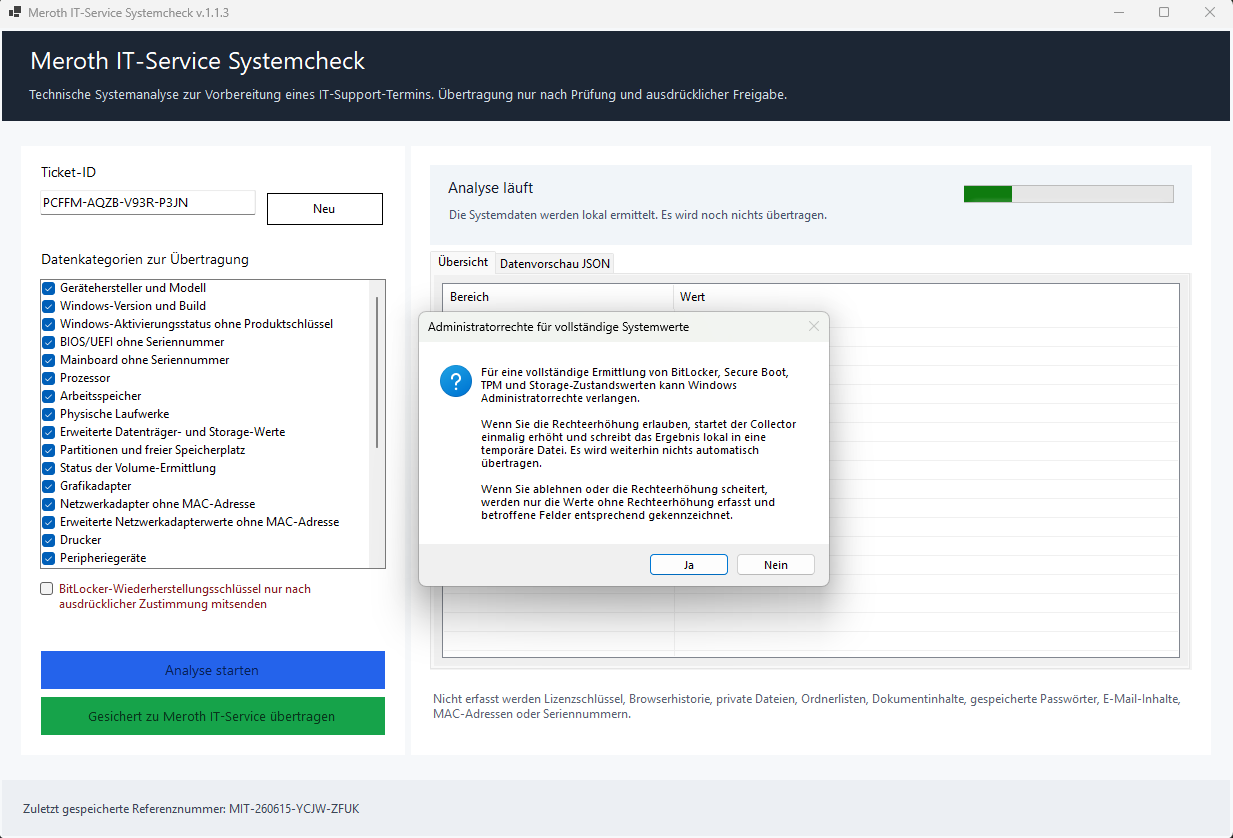The image size is (1233, 838).
Task: Uncheck the Peripheriegeräte category
Action: (x=48, y=558)
